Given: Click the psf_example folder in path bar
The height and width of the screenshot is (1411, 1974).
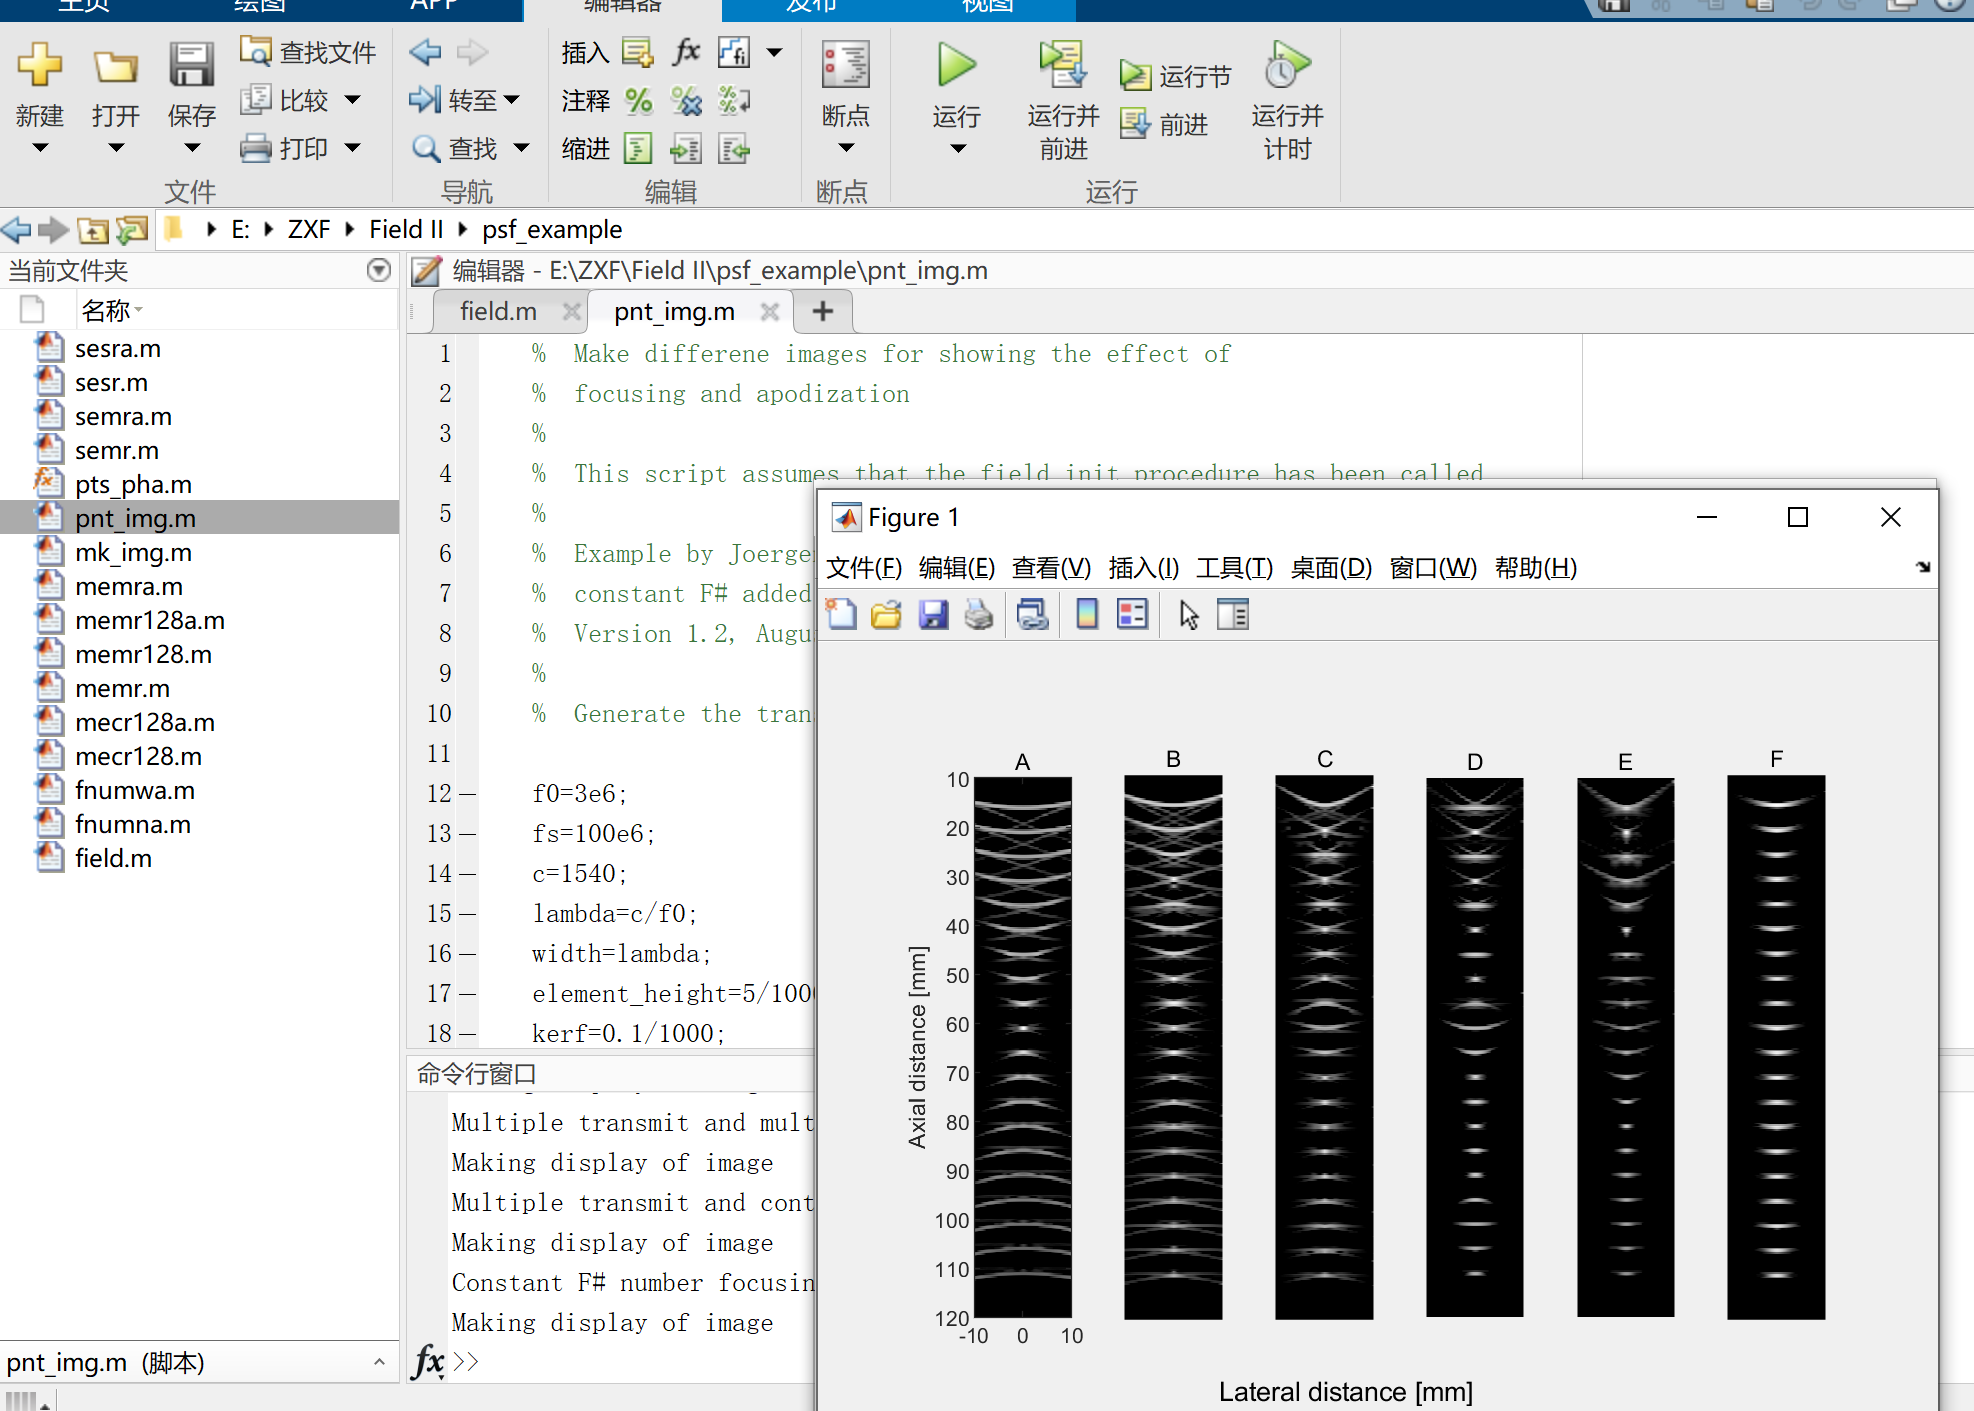Looking at the screenshot, I should tap(552, 230).
